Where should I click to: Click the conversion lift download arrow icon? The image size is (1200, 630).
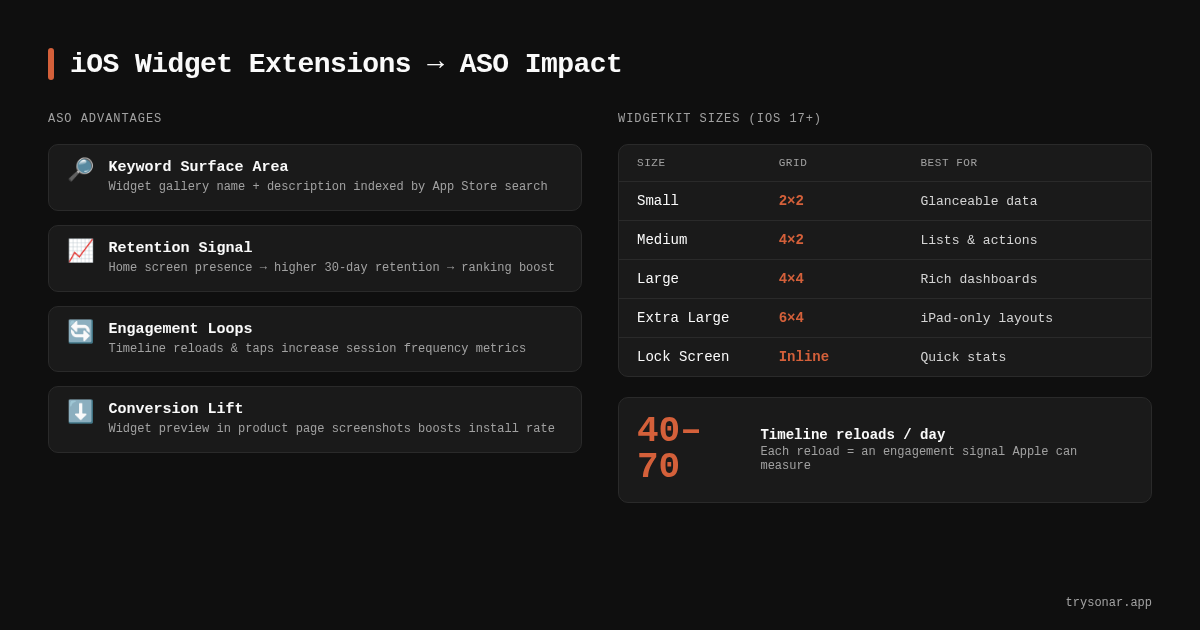[80, 411]
